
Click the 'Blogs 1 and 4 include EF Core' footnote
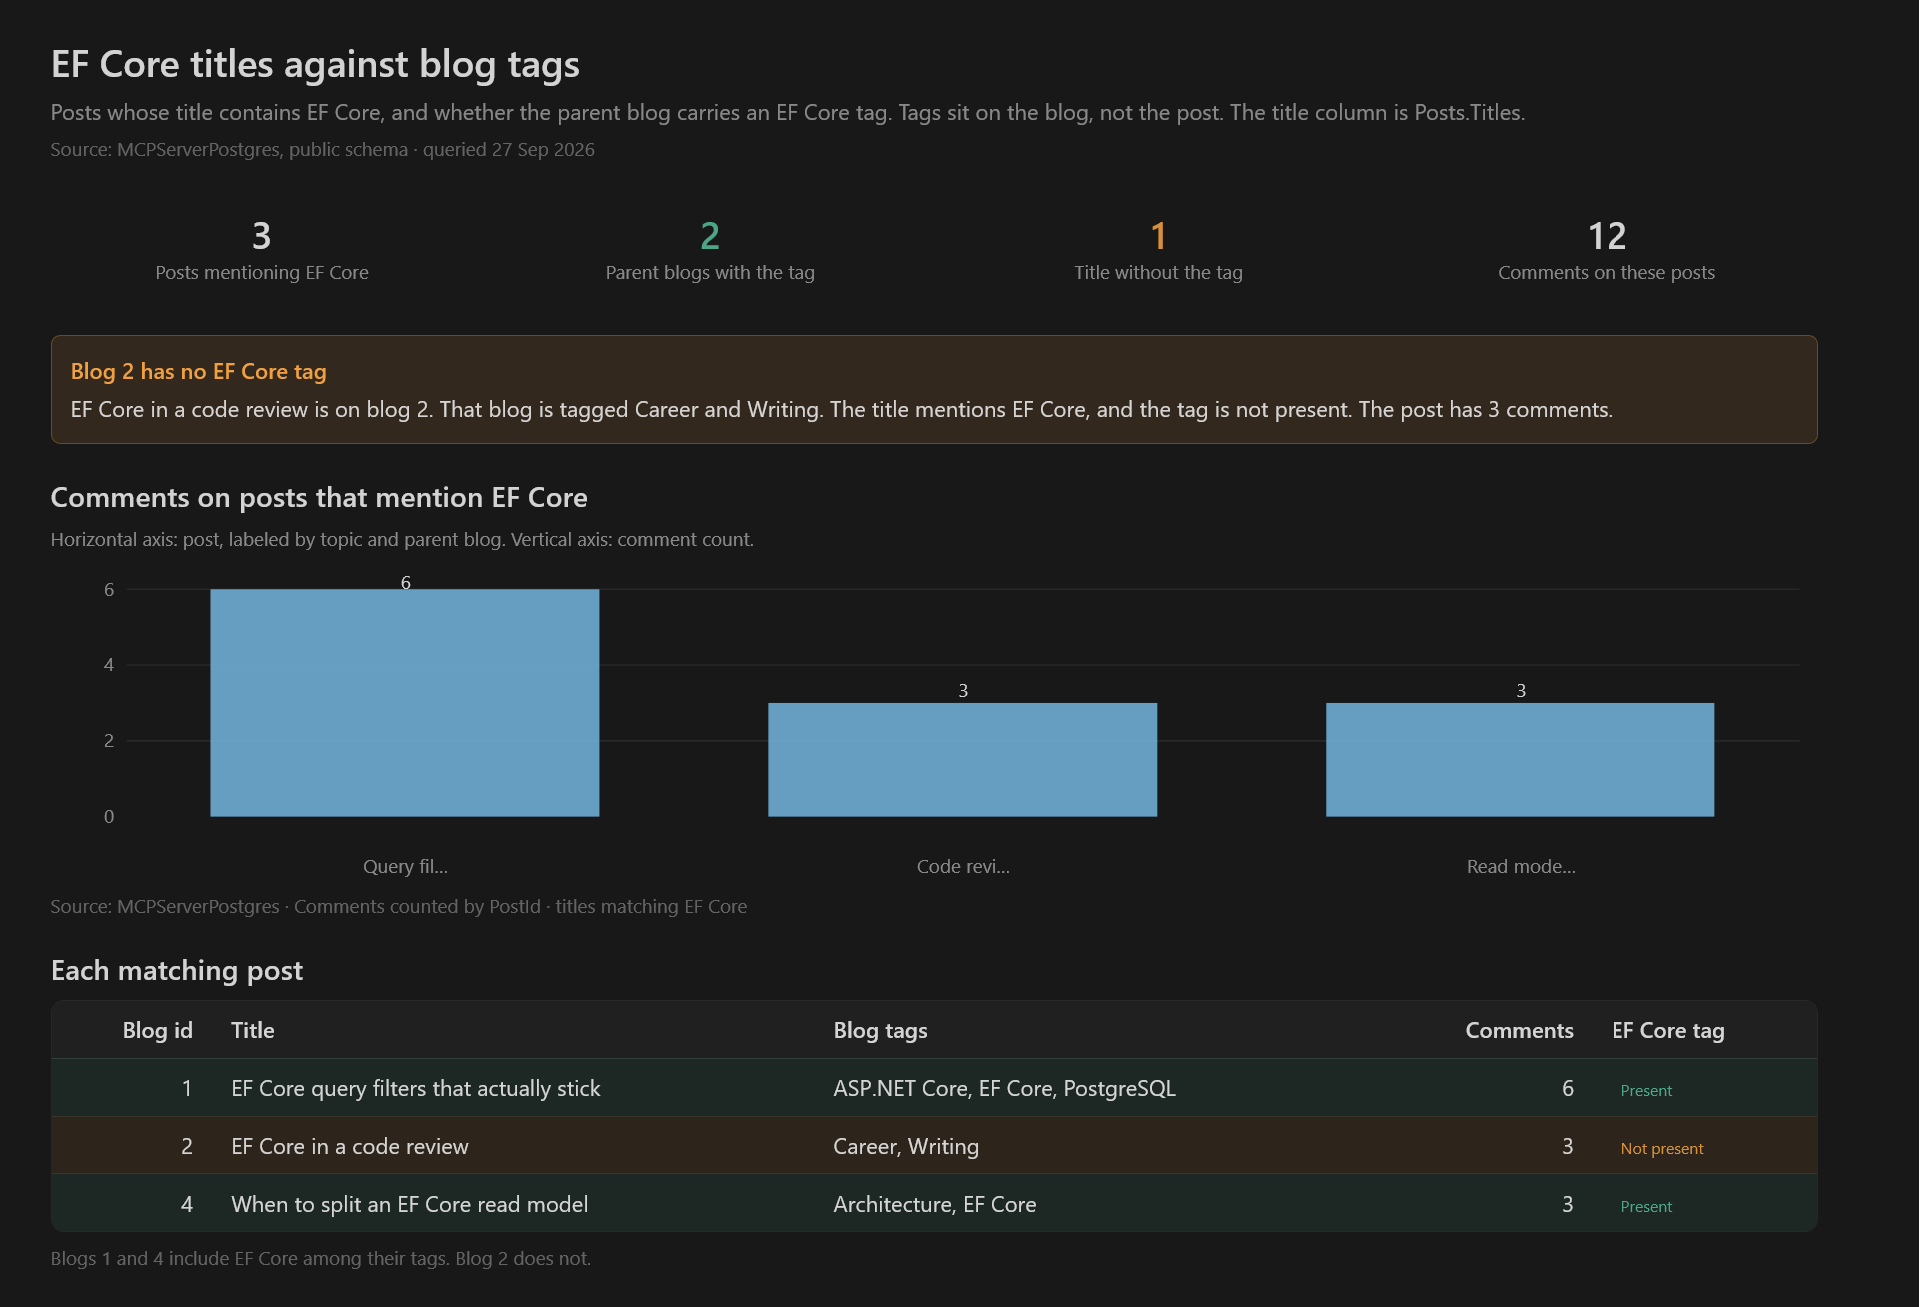pyautogui.click(x=321, y=1258)
